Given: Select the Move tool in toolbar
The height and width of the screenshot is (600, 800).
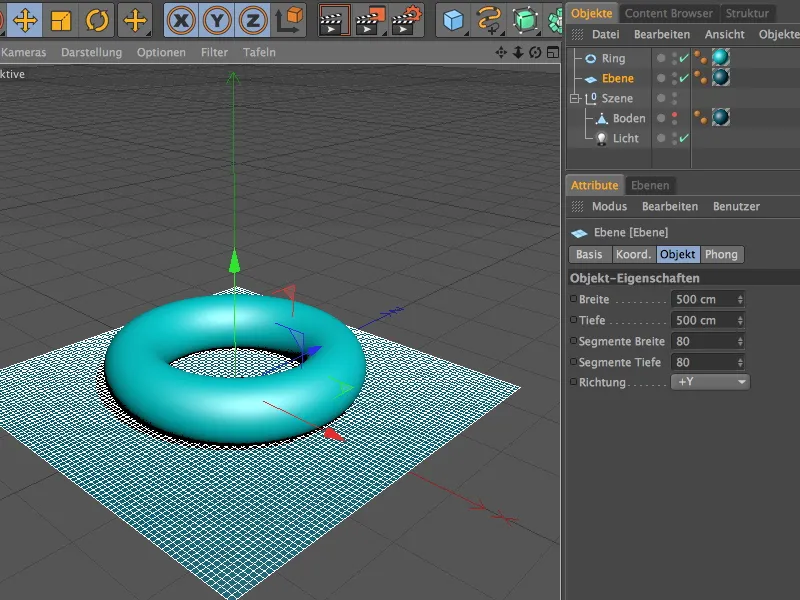Looking at the screenshot, I should click(25, 19).
